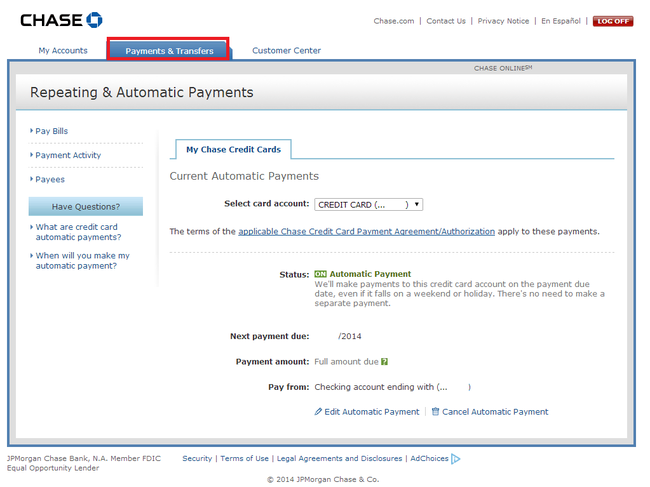Open the Credit Card Payment Agreement/Authorization link

point(366,231)
